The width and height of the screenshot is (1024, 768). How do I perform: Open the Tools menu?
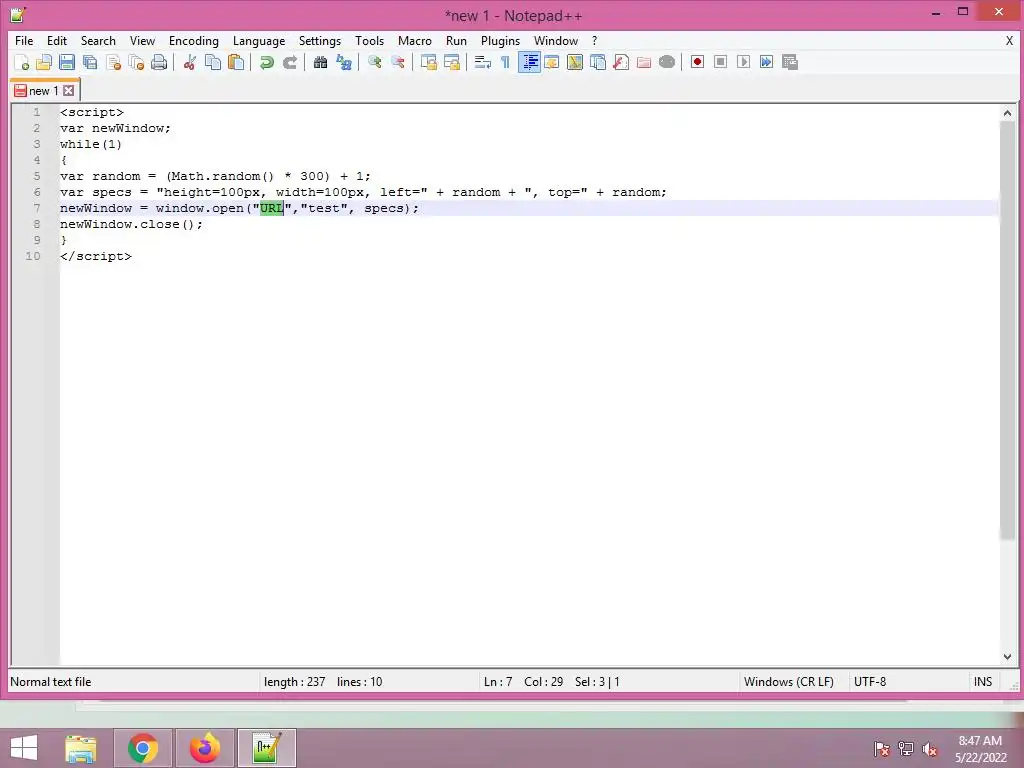(x=370, y=40)
